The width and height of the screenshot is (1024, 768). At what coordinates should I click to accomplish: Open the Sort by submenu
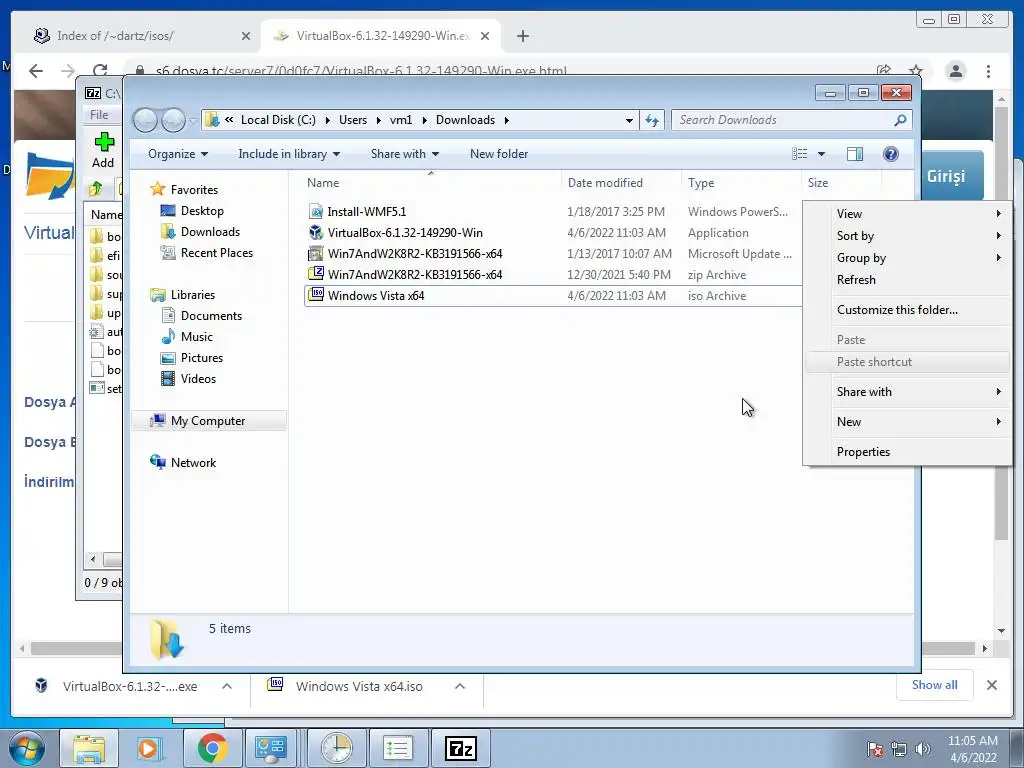(908, 236)
